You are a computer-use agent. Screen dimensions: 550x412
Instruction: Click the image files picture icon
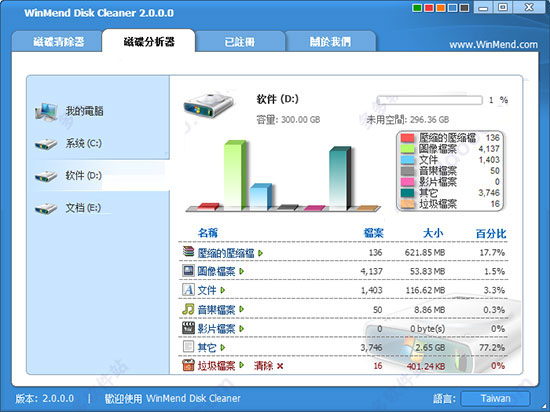click(x=188, y=270)
